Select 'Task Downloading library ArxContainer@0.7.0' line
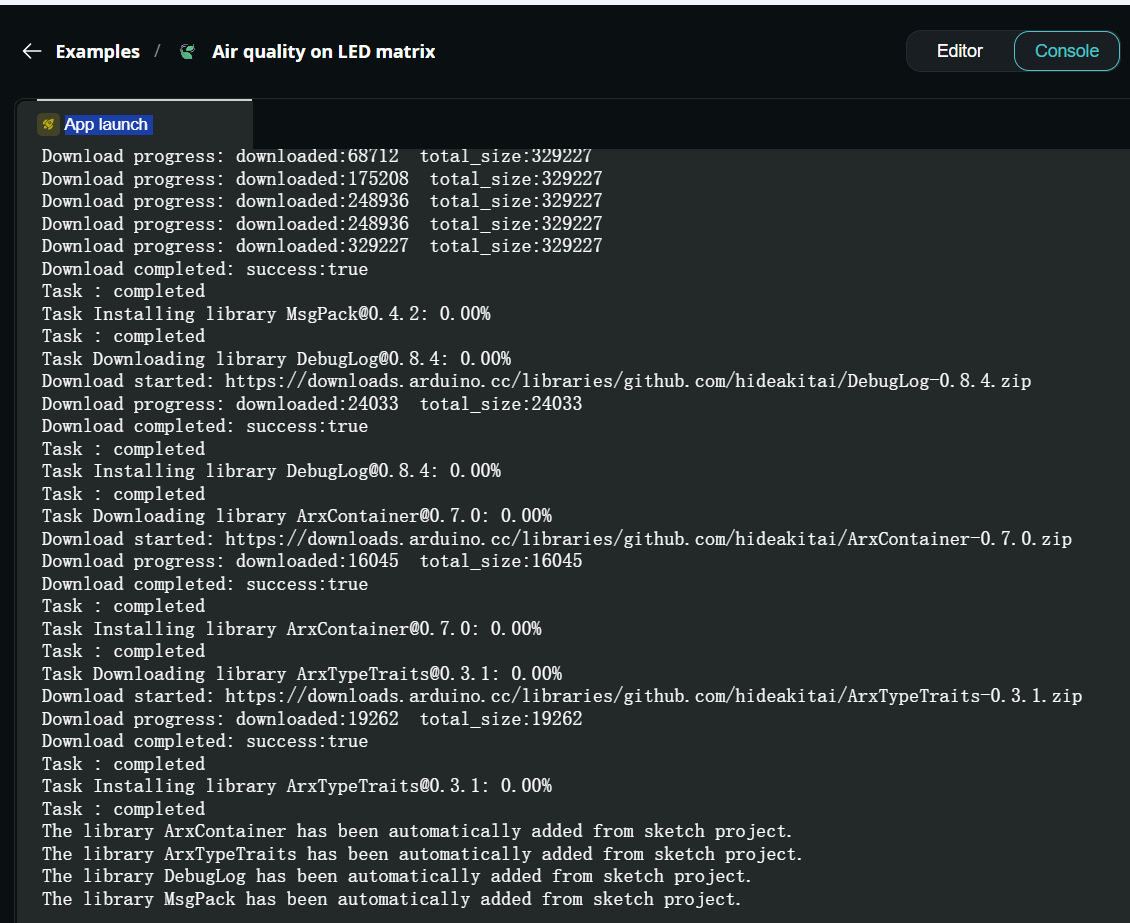Screen dimensions: 1130x923 click(297, 516)
